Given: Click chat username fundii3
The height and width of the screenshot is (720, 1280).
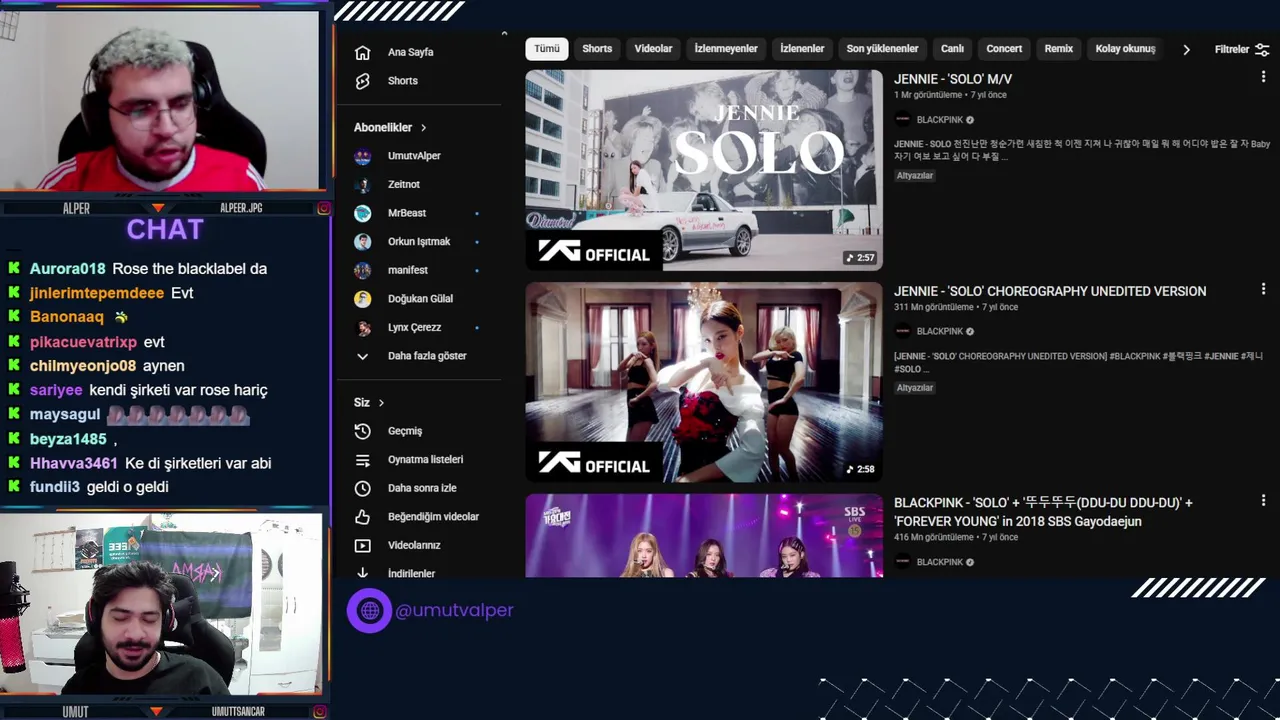Looking at the screenshot, I should pyautogui.click(x=55, y=487).
